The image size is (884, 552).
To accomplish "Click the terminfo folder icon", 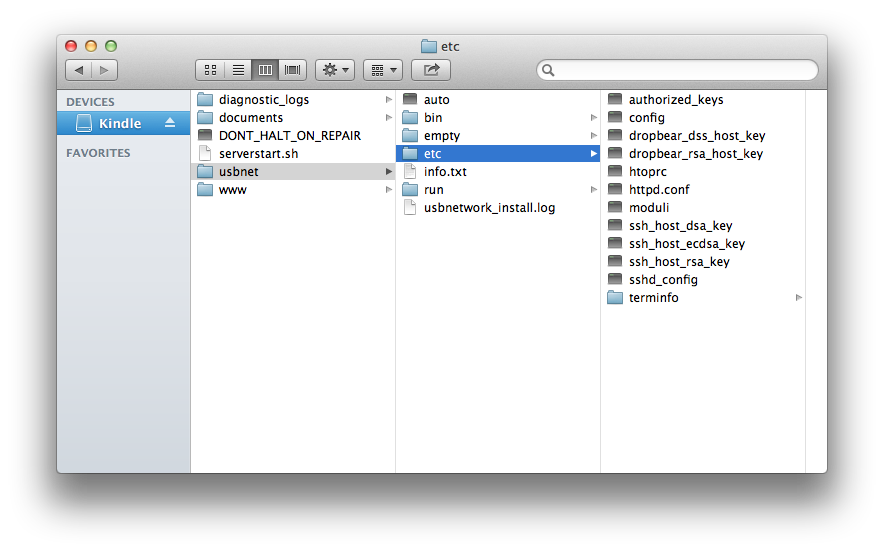I will point(615,297).
